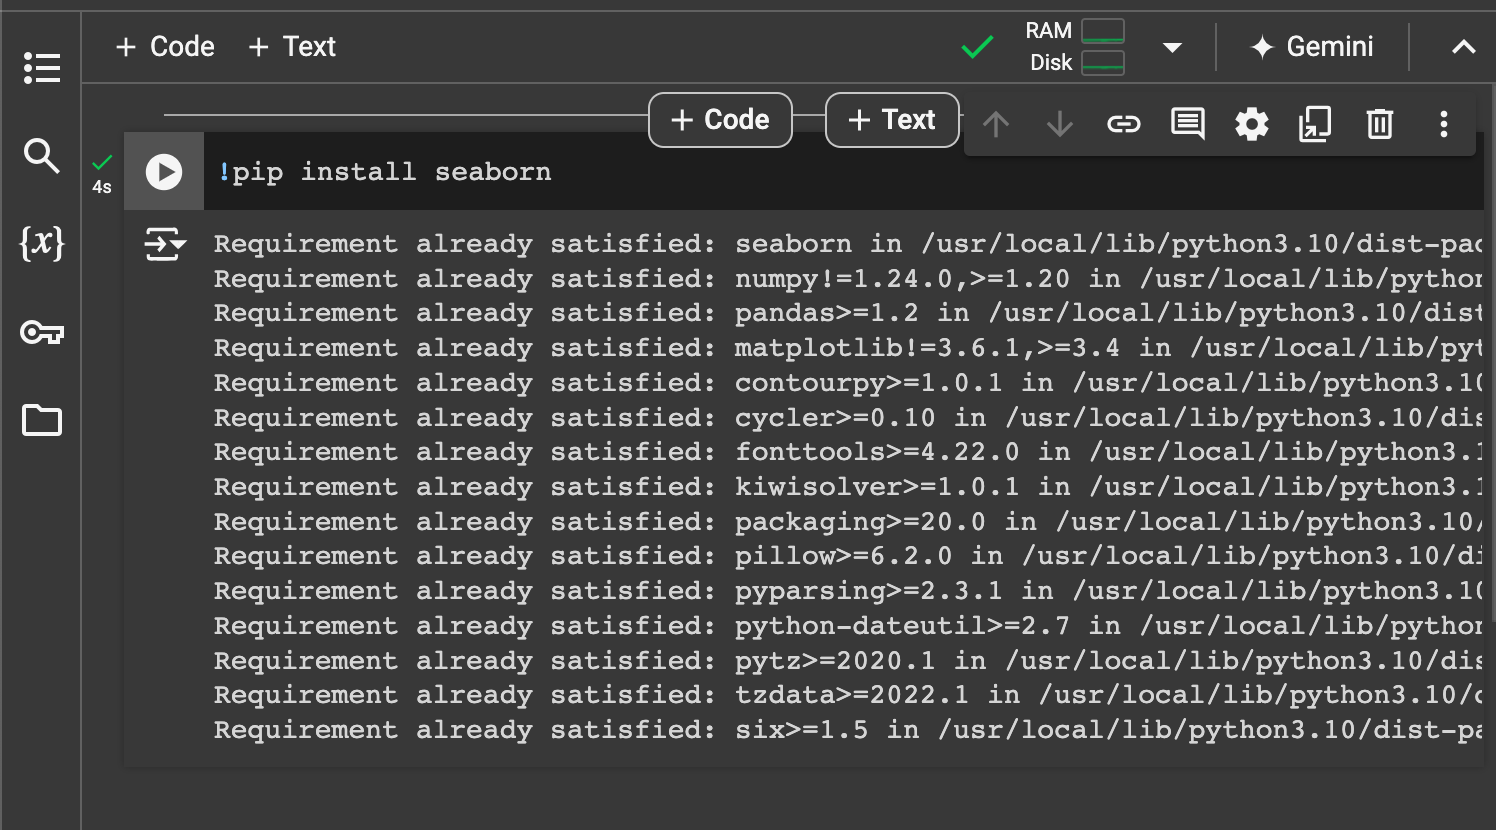Select the six>=1.5 output line
The width and height of the screenshot is (1496, 830).
point(847,730)
